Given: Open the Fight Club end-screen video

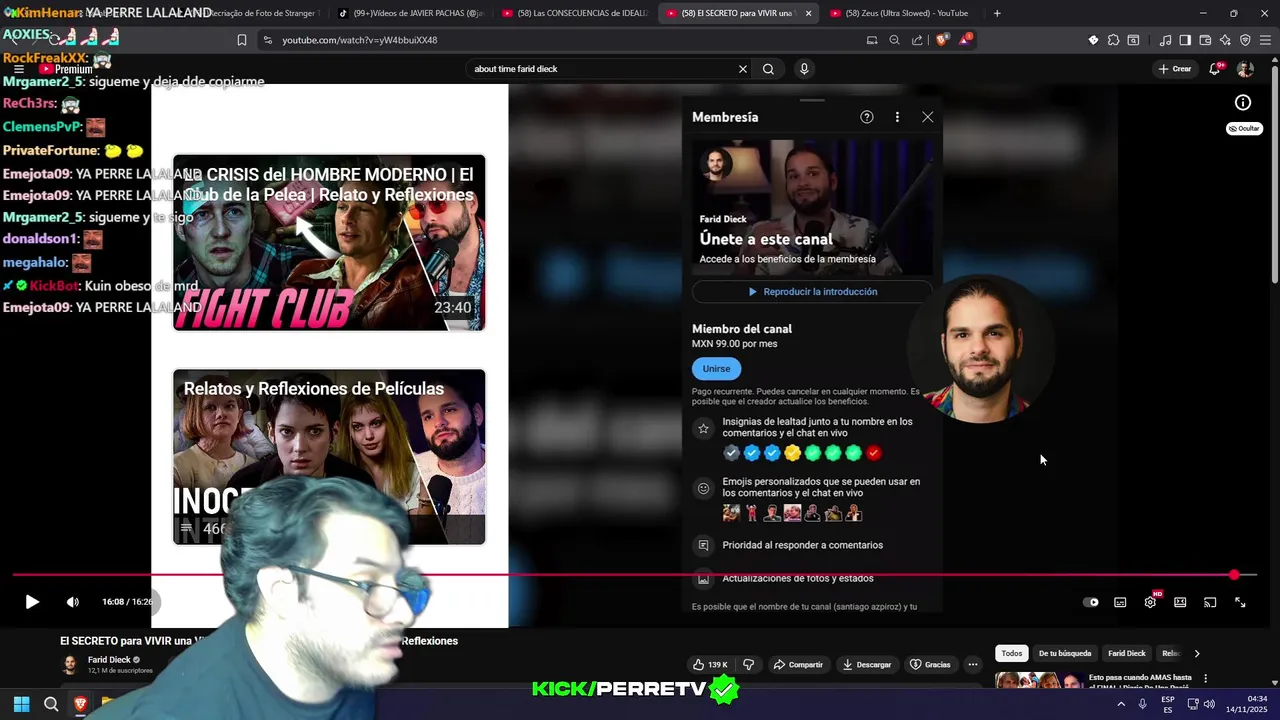Looking at the screenshot, I should pyautogui.click(x=329, y=242).
